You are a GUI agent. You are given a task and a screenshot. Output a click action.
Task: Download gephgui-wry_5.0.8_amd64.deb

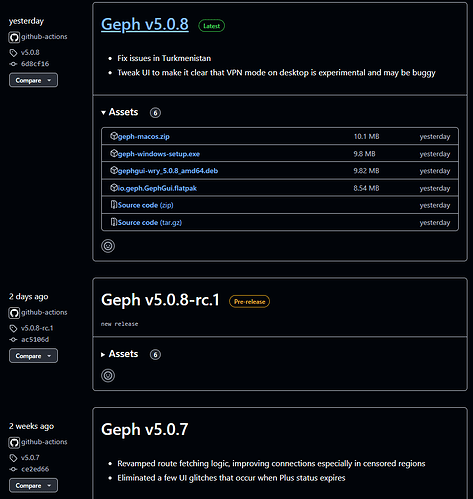[x=168, y=171]
